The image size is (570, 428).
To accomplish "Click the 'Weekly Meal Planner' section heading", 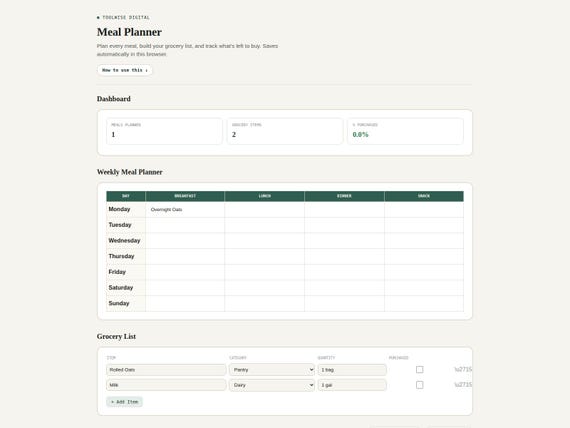I will [129, 172].
